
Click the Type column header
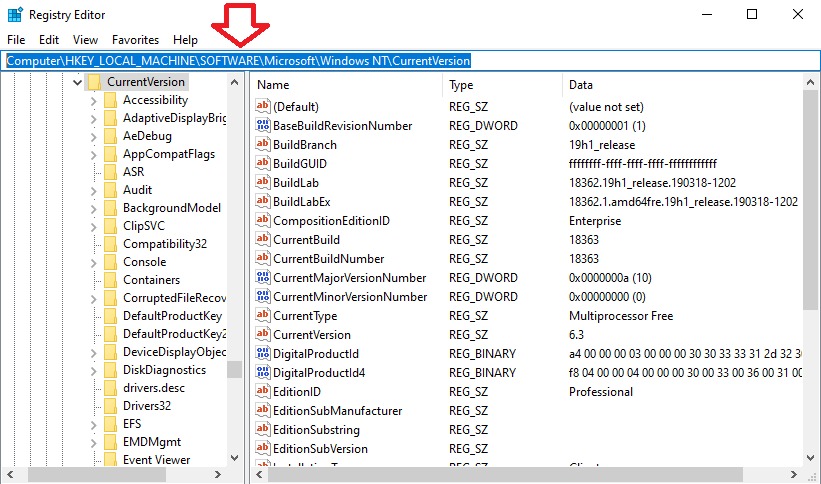[x=503, y=85]
